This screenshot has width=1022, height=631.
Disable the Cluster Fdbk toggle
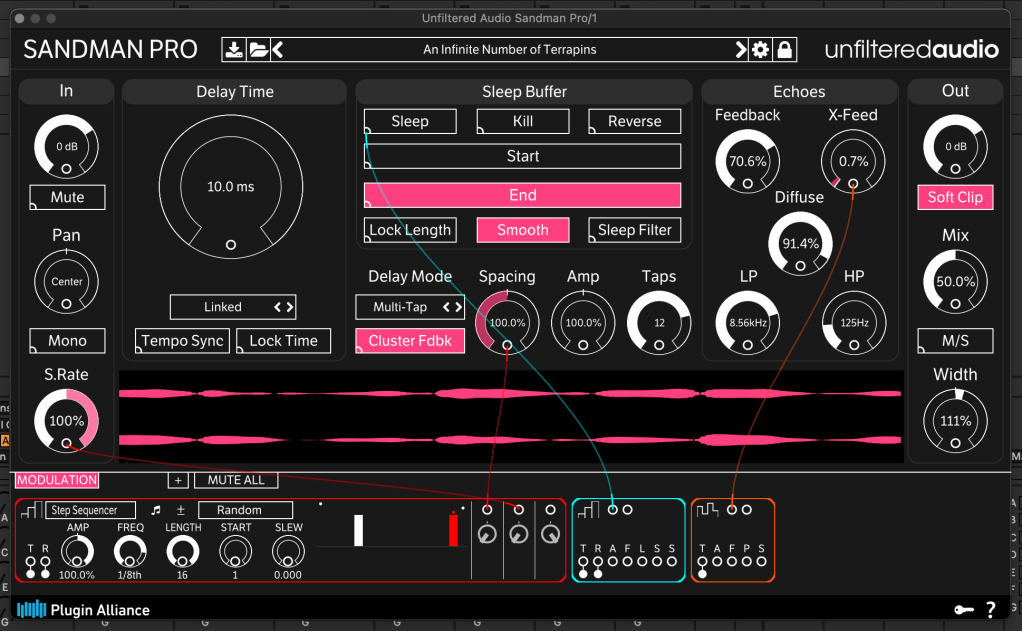pyautogui.click(x=409, y=341)
